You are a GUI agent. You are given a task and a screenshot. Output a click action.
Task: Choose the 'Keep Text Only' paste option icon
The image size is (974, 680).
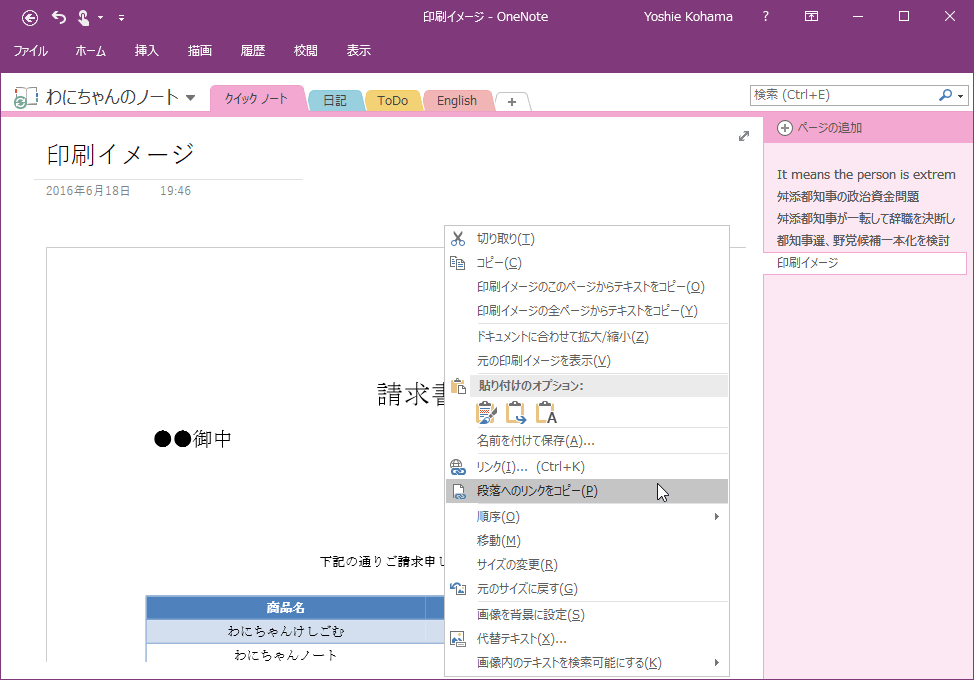(545, 412)
